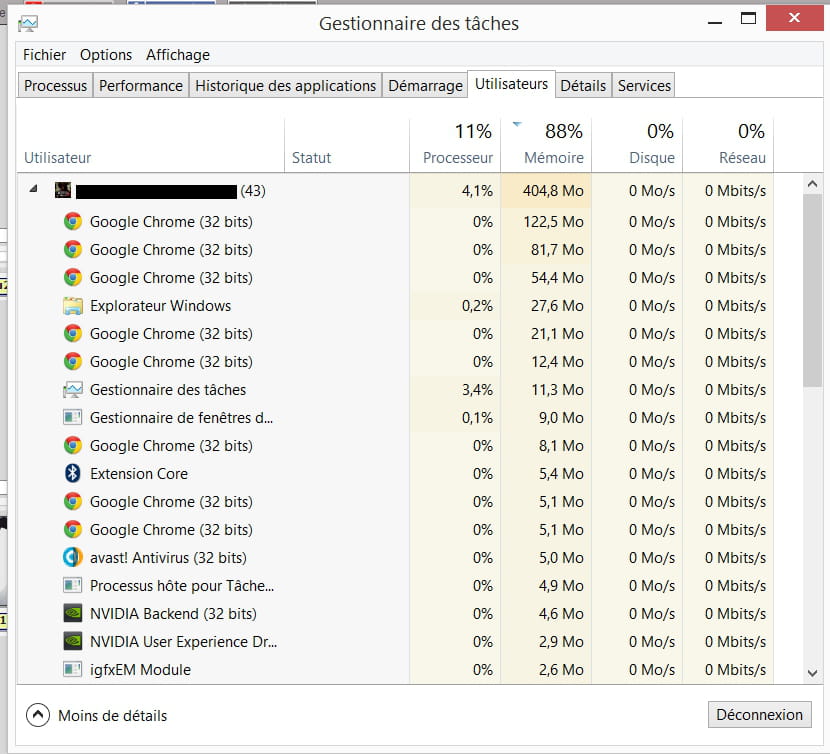Open the Affichage menu

point(177,55)
